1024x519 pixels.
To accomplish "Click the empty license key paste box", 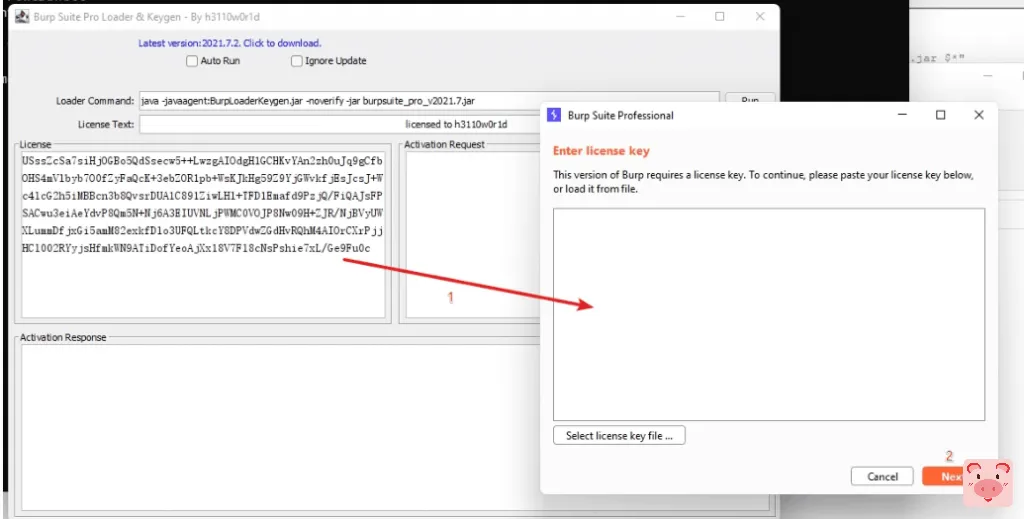I will [769, 314].
